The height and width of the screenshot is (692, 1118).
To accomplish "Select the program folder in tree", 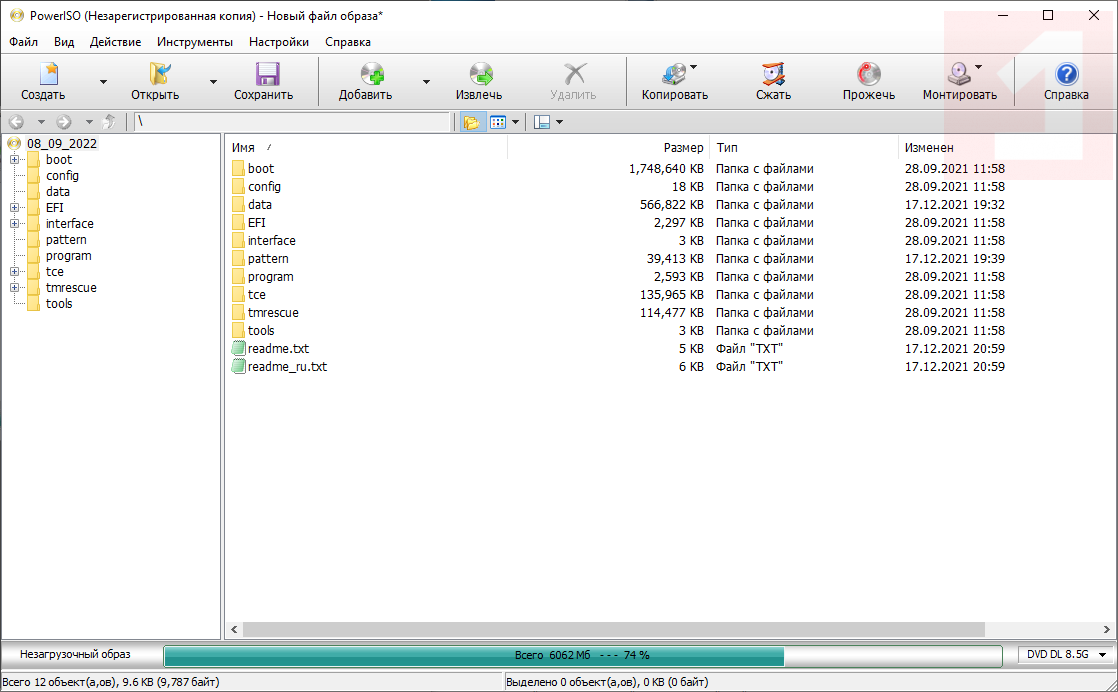I will click(x=68, y=256).
